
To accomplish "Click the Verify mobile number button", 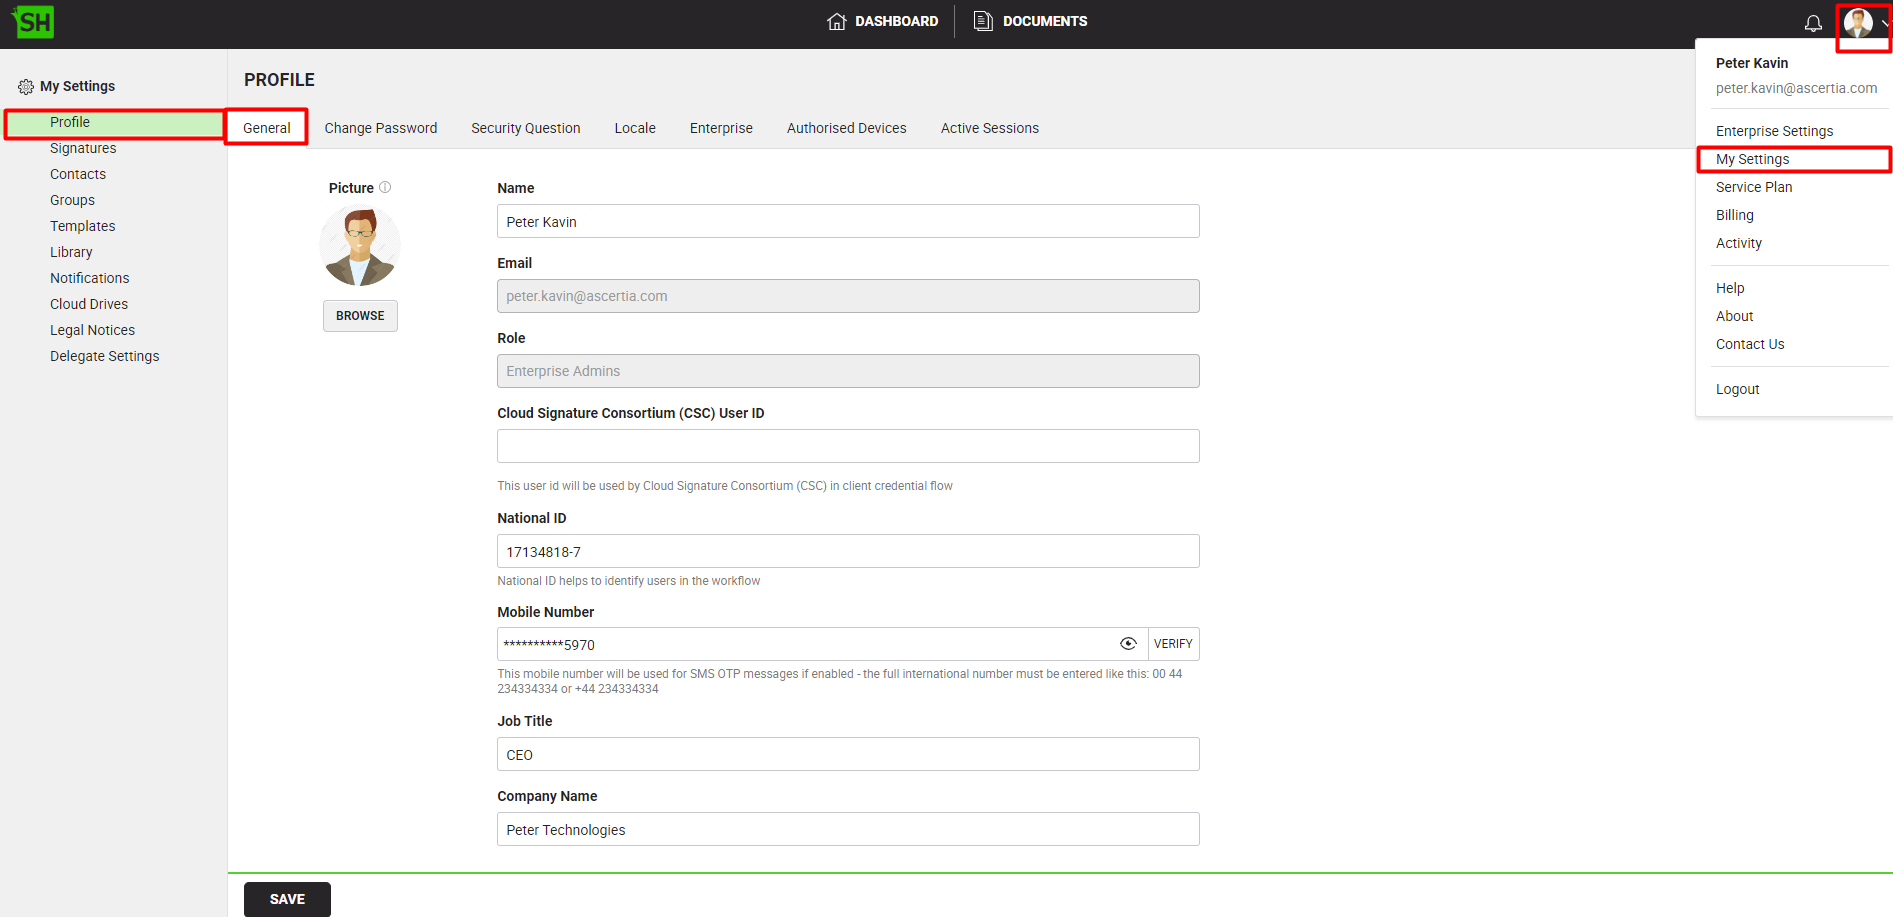I will click(1173, 644).
